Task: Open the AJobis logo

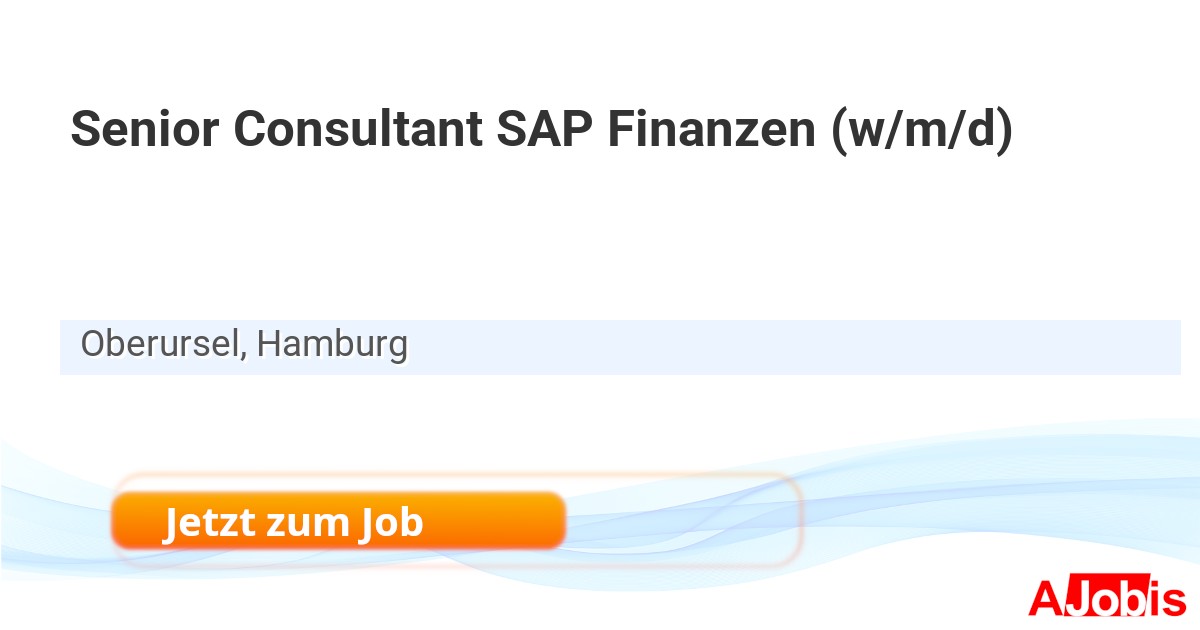Action: (x=1106, y=599)
